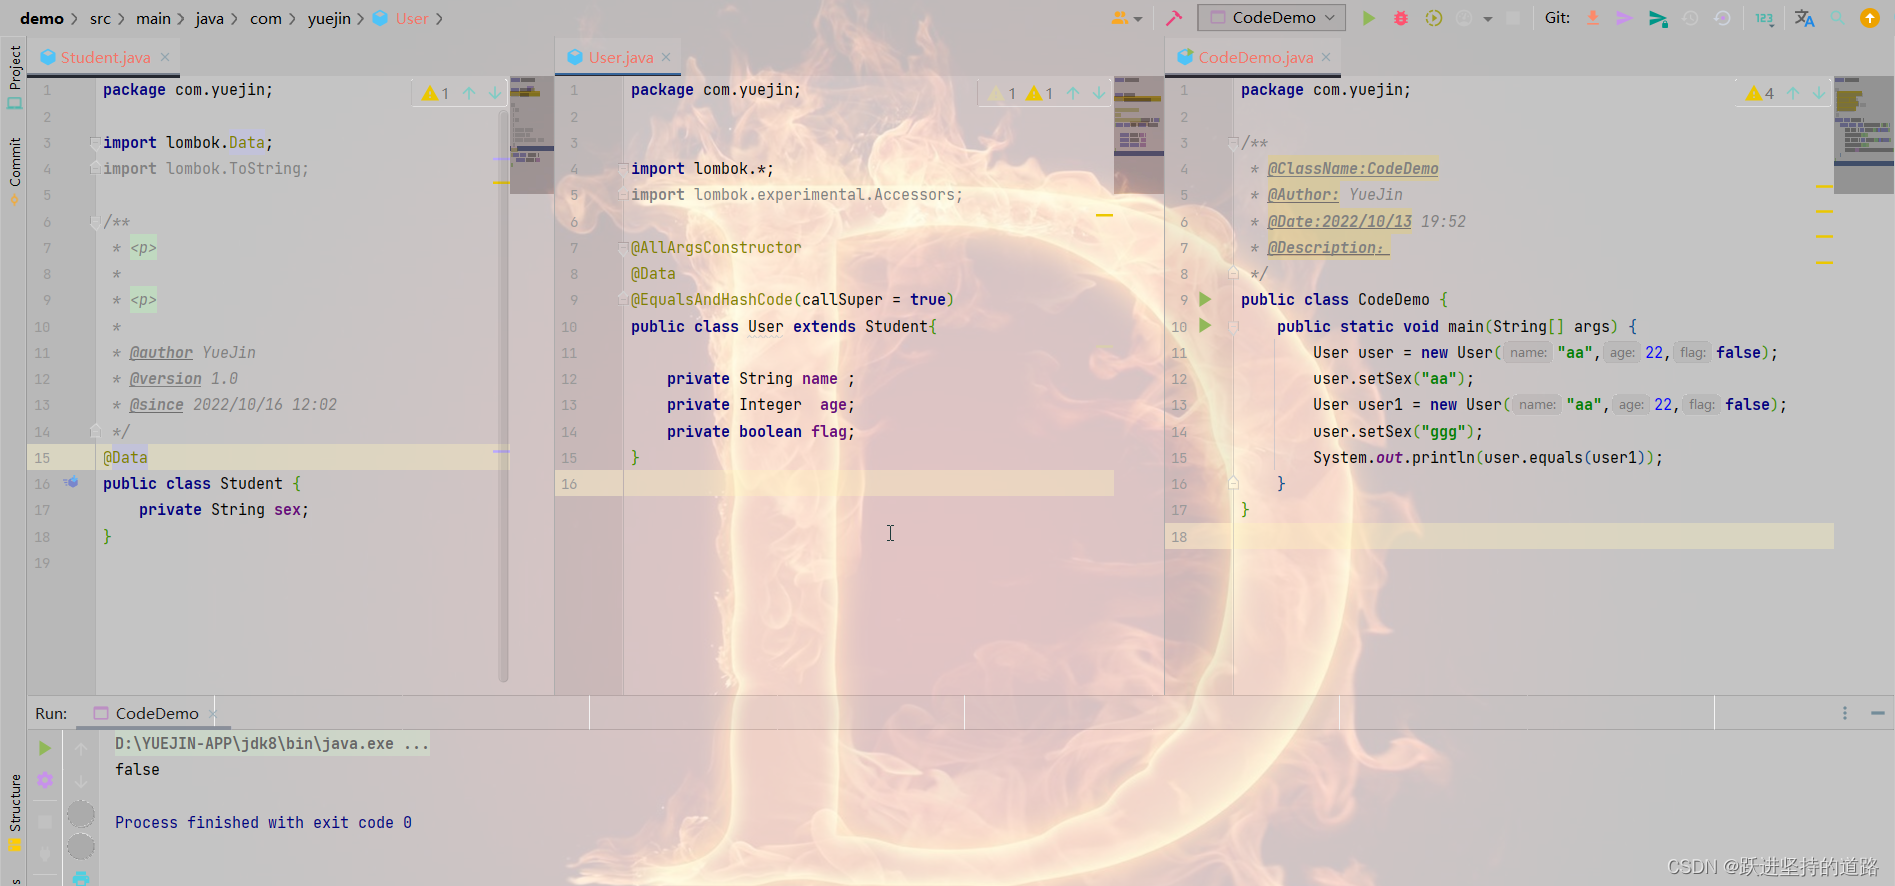Click the Student.java vertical scrollbar
The width and height of the screenshot is (1895, 886).
503,395
